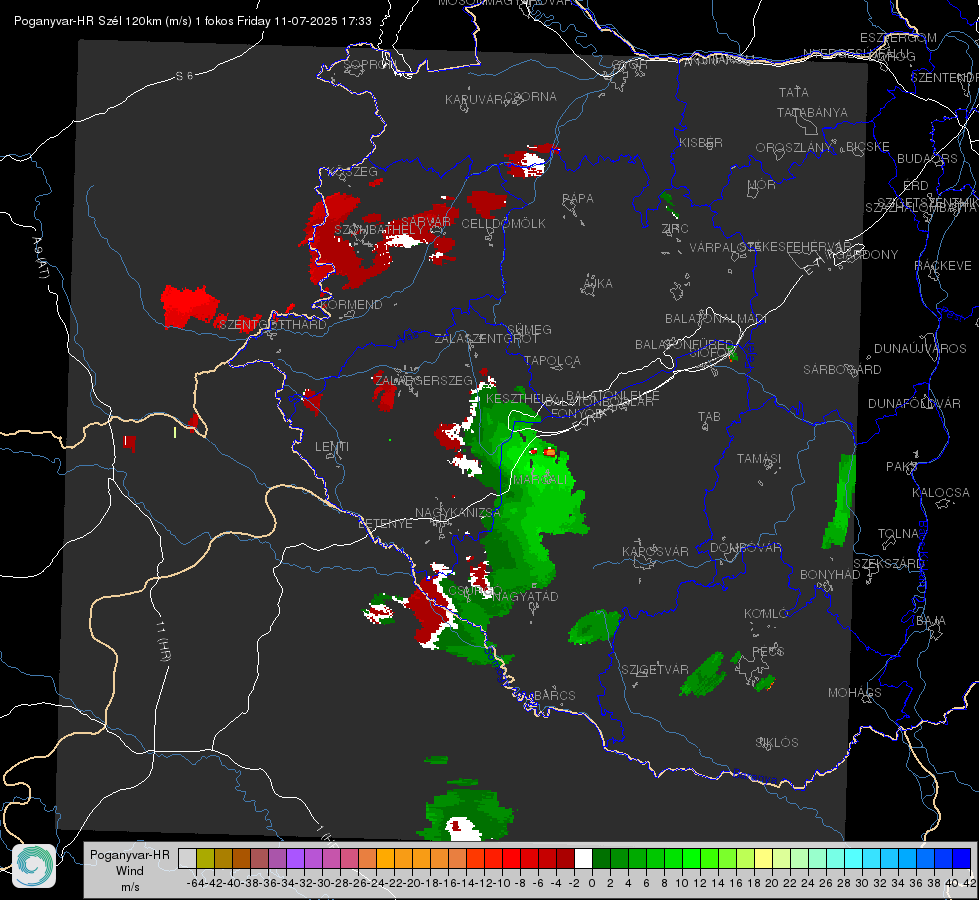
Task: Click the 0 value on the legend scale
Action: click(x=592, y=883)
